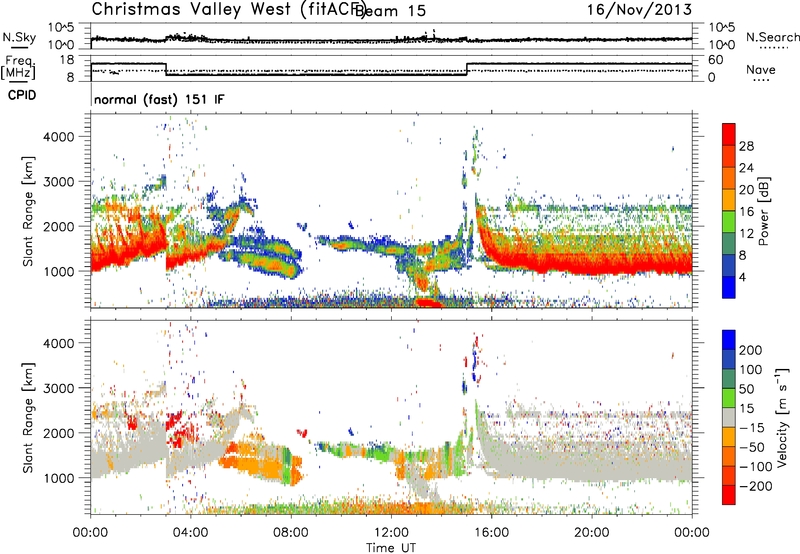
Task: Click the '10^5' value beside N.Sky
Action: [x=61, y=28]
